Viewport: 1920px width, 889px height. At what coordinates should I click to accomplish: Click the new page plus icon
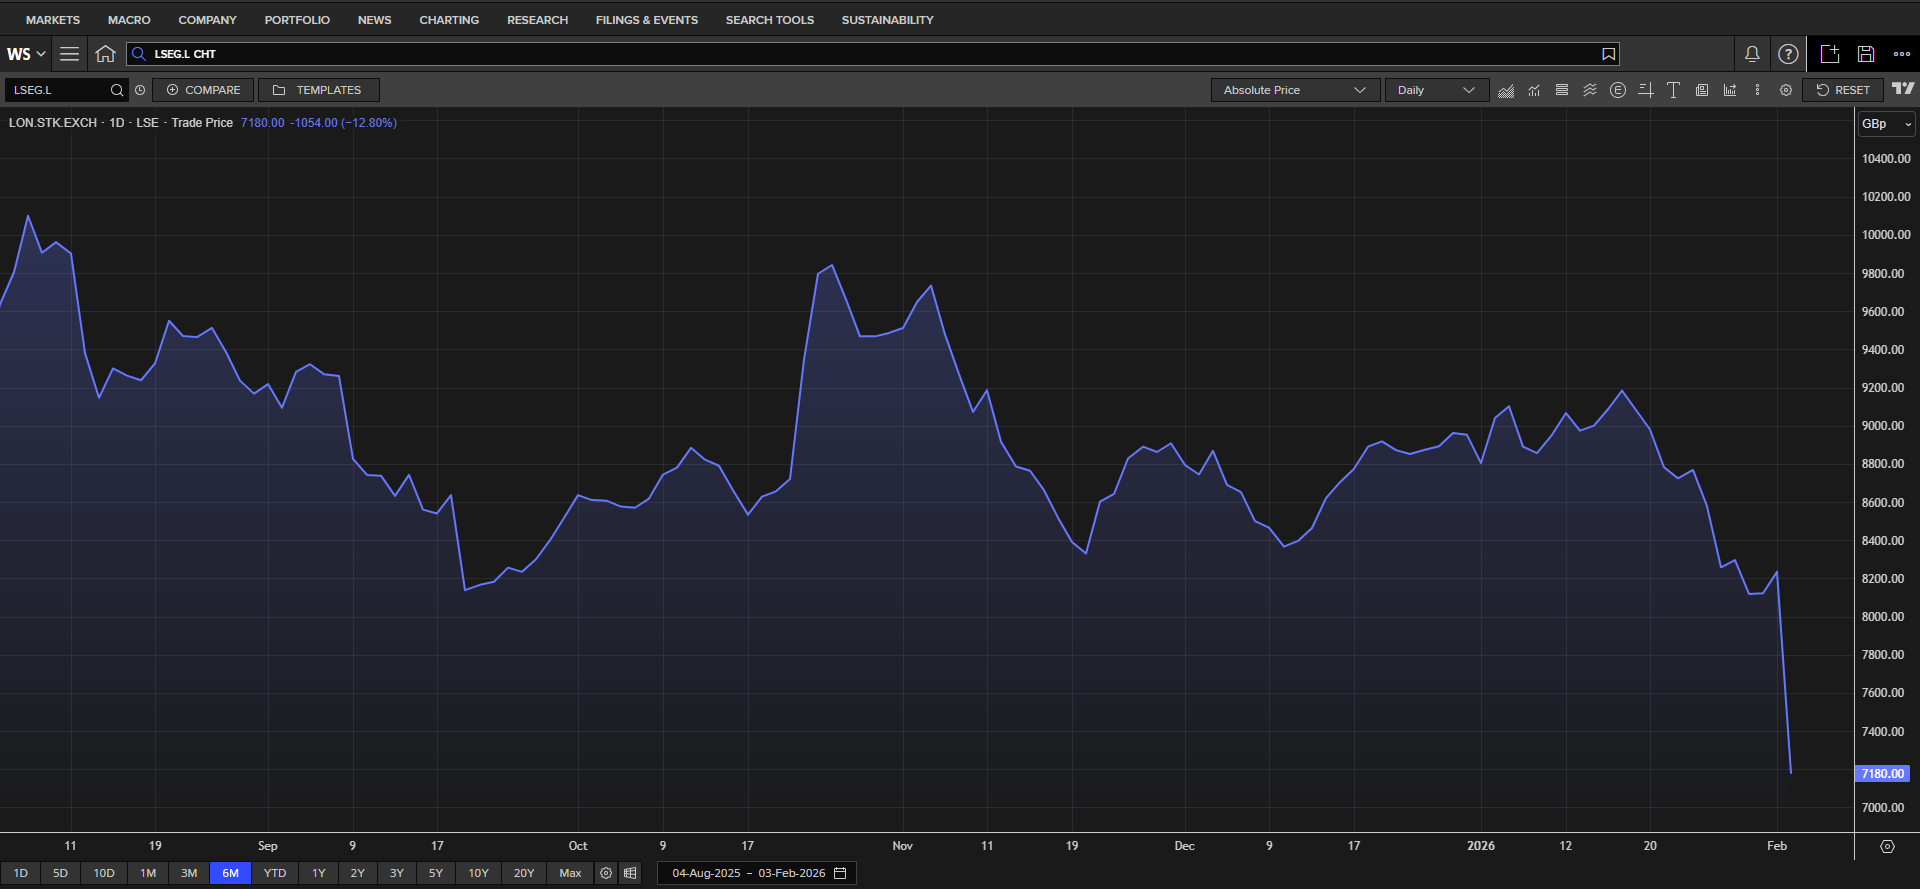click(x=1830, y=54)
